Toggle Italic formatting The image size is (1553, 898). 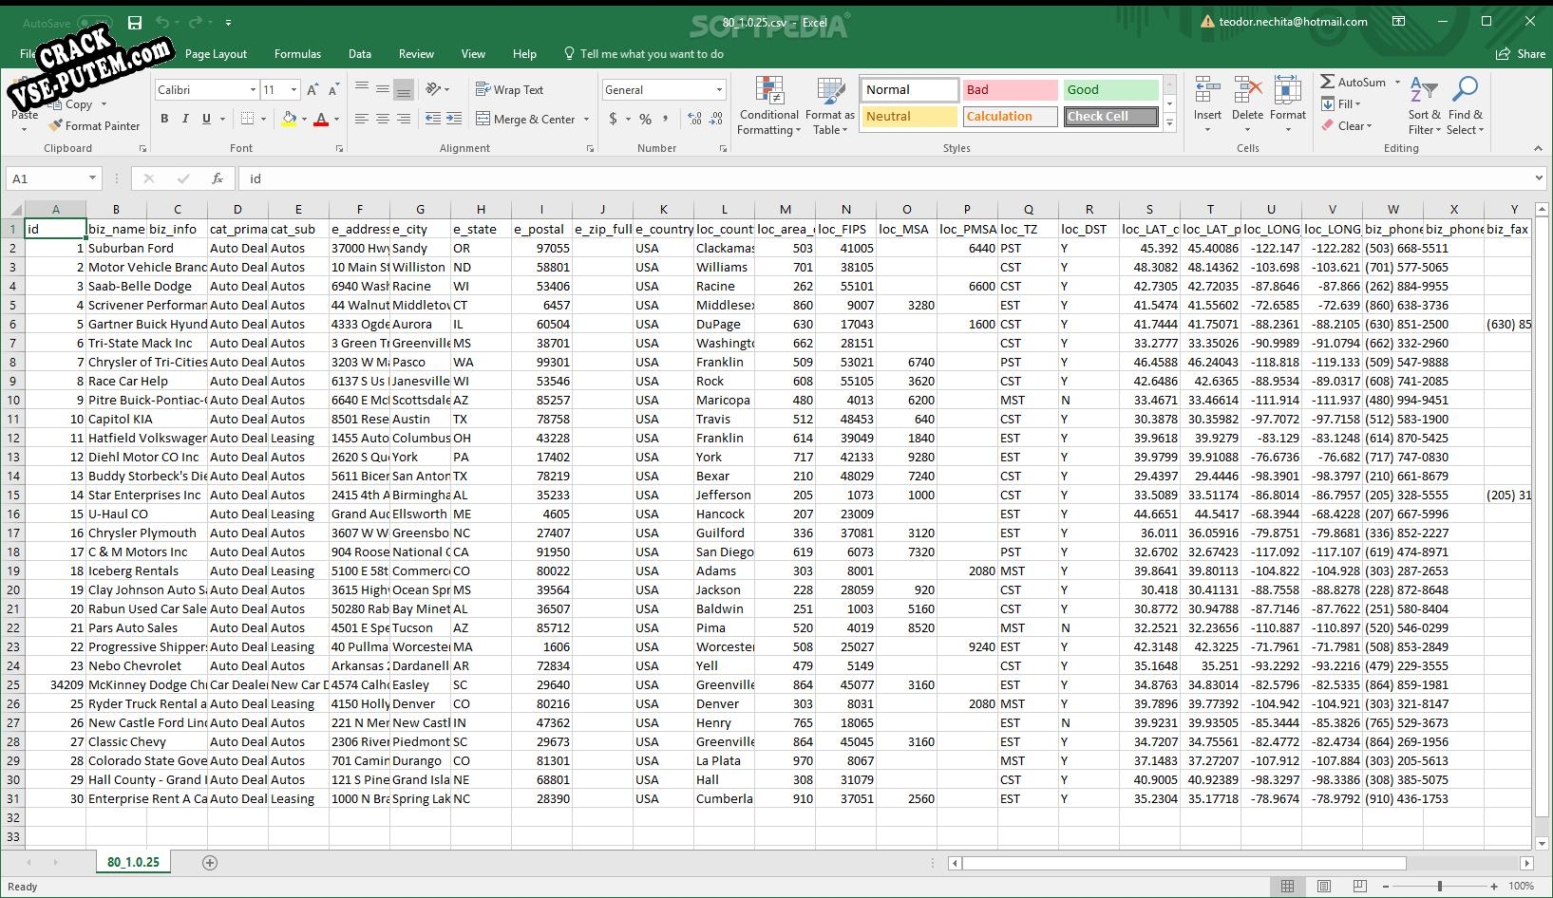(185, 119)
